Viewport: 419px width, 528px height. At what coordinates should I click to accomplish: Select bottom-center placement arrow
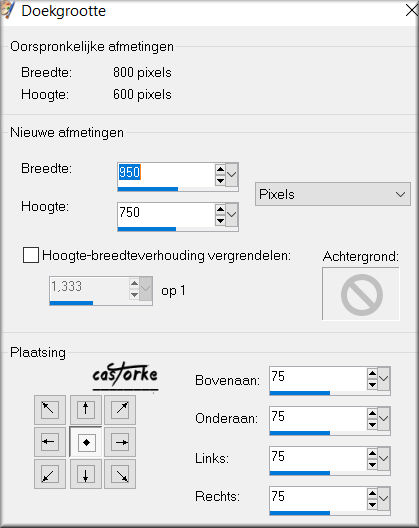click(86, 474)
